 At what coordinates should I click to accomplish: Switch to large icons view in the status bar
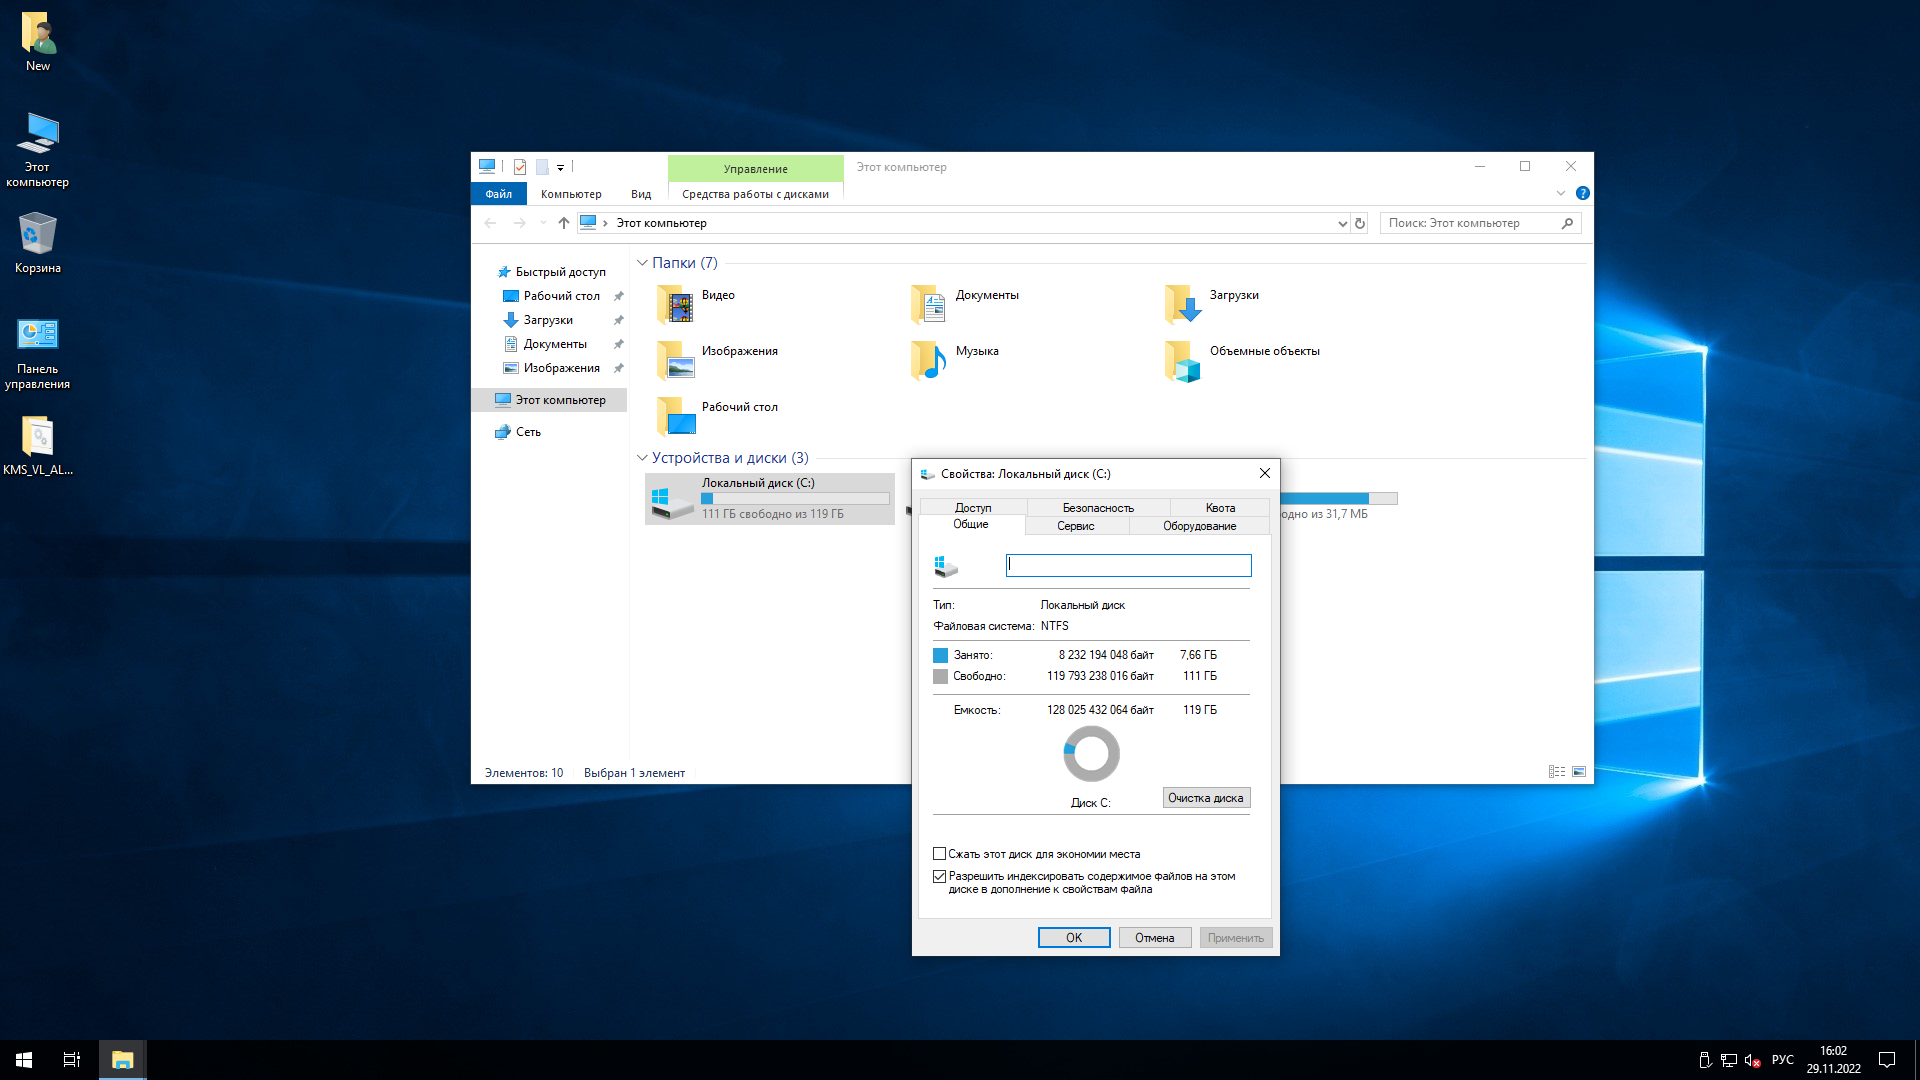1579,772
